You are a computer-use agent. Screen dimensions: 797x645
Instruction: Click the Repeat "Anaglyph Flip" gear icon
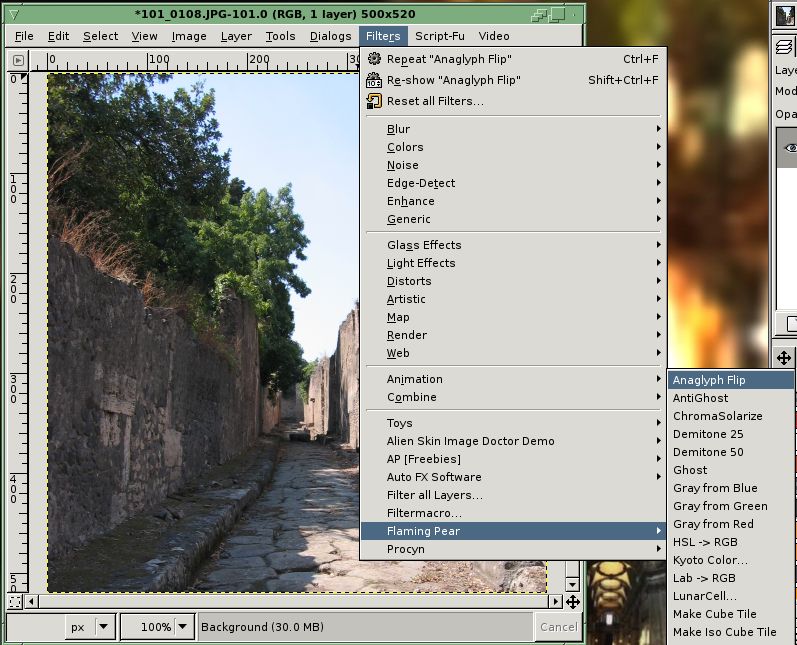374,59
